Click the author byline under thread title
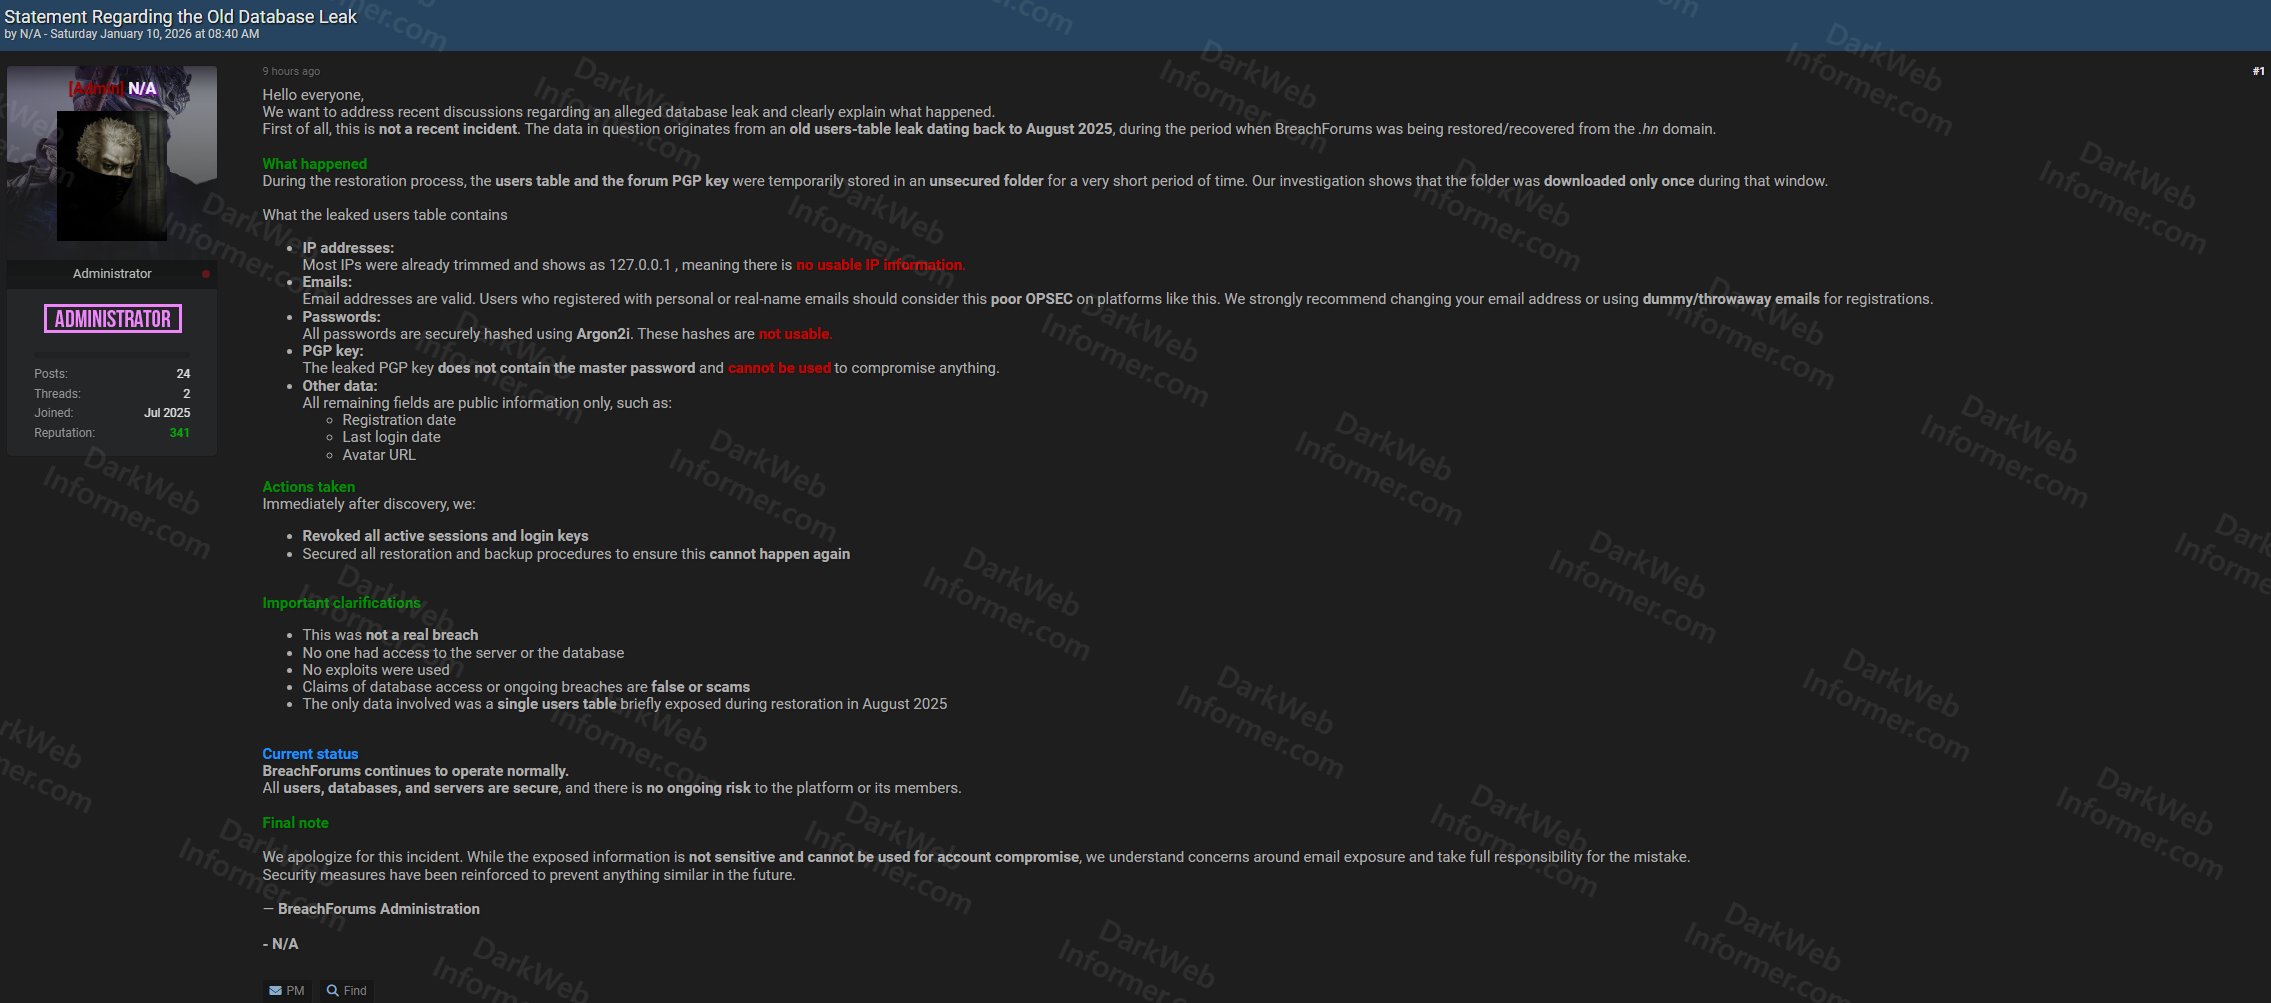This screenshot has height=1003, width=2271. (x=131, y=34)
